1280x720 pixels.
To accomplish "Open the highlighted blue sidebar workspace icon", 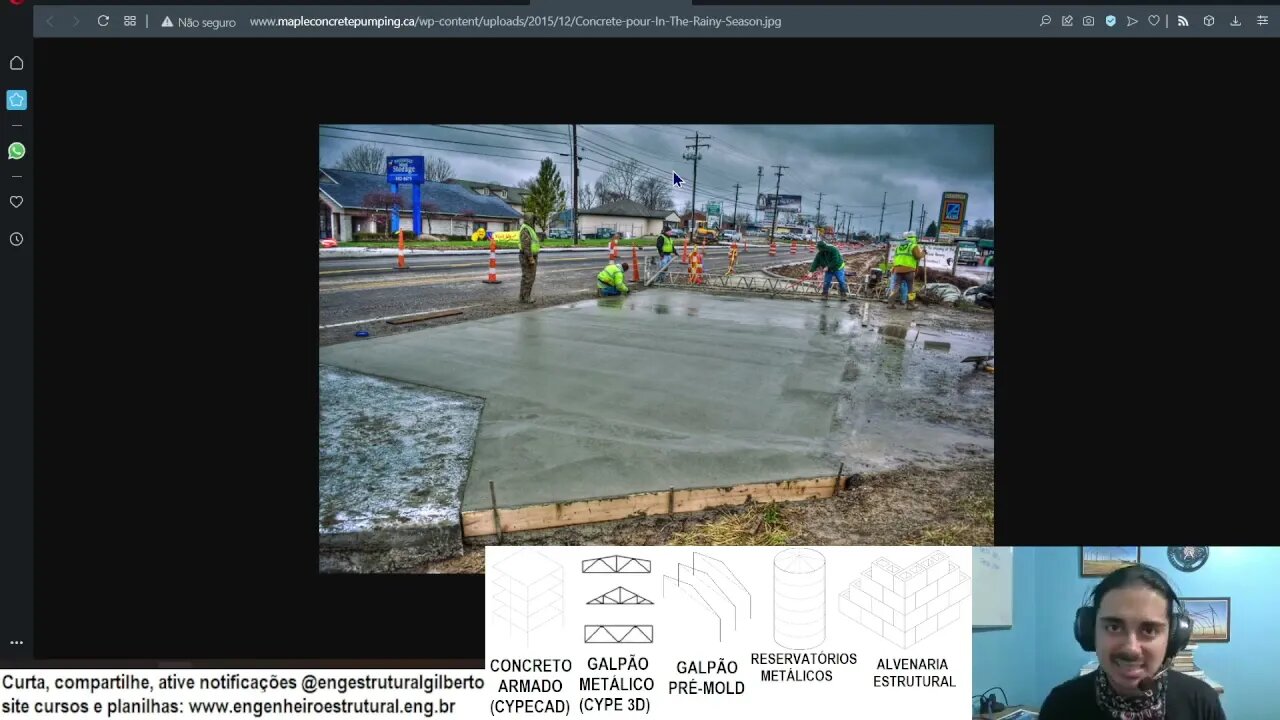I will [x=16, y=100].
